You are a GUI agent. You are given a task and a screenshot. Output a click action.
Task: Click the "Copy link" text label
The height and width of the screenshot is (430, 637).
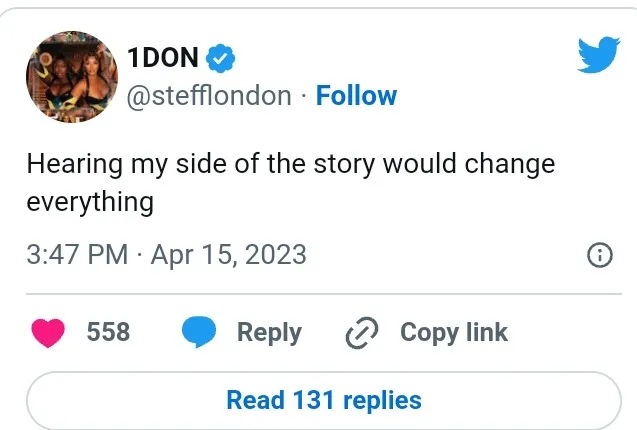[454, 333]
